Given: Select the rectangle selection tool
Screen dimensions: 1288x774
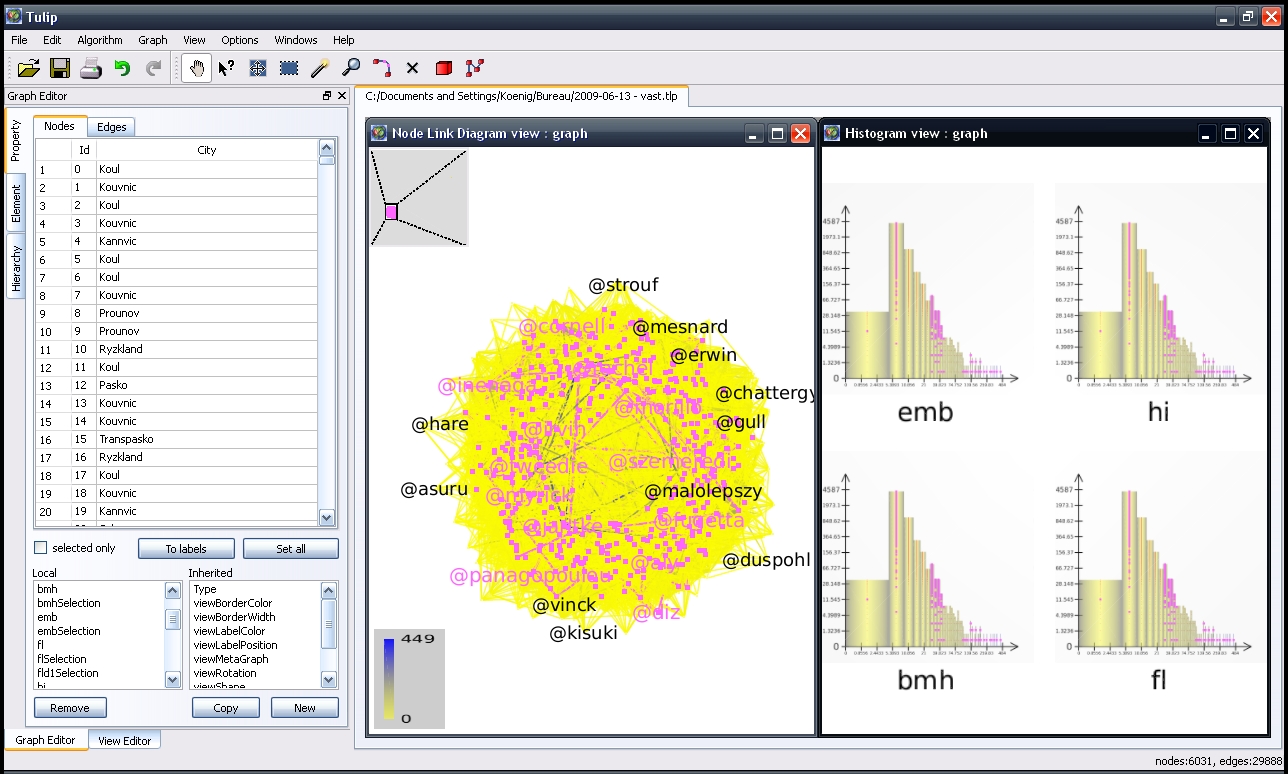Looking at the screenshot, I should pos(289,68).
